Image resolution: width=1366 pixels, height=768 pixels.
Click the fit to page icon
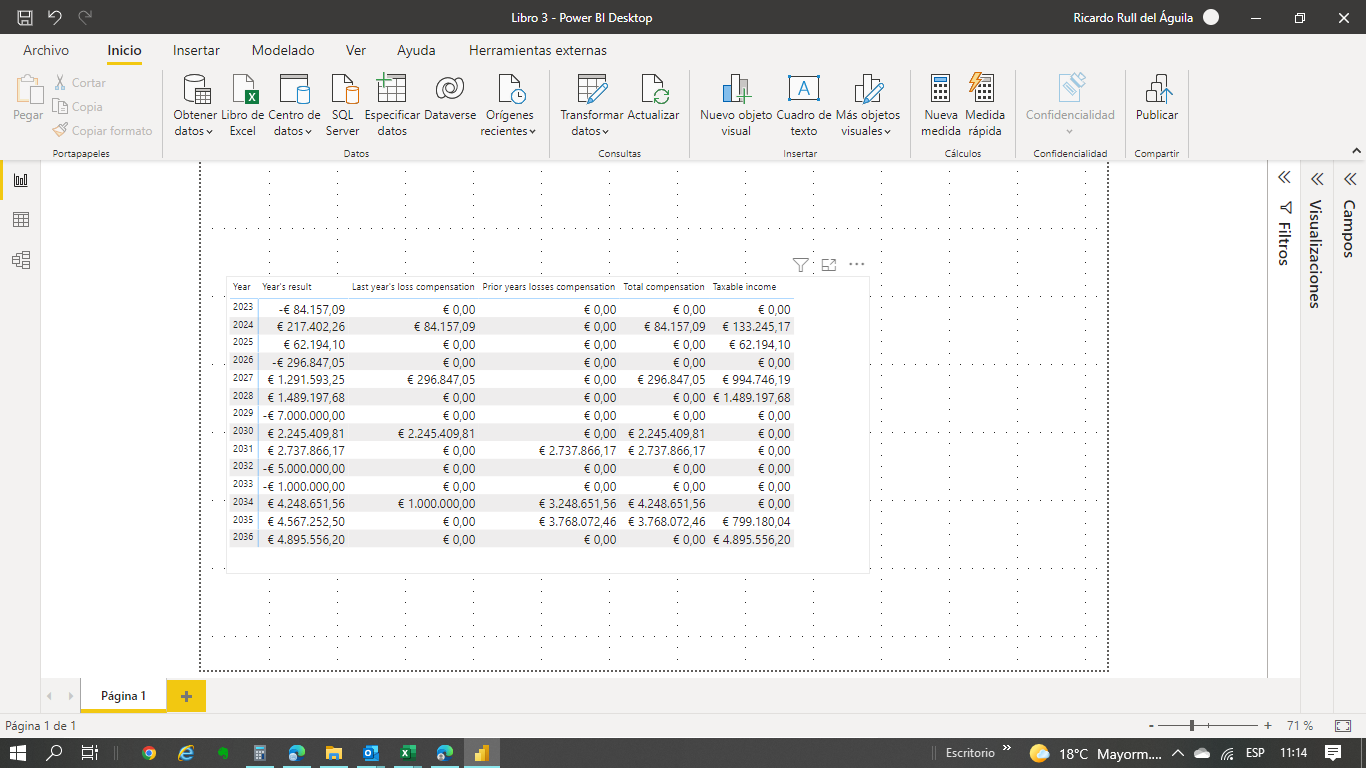pyautogui.click(x=1343, y=726)
